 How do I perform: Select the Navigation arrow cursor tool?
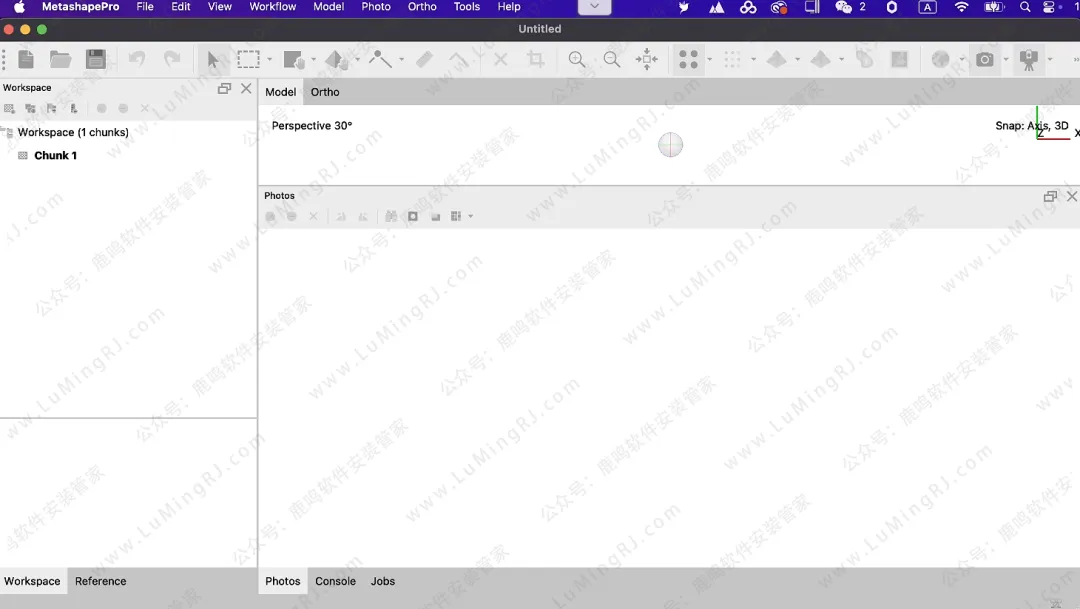pos(212,60)
